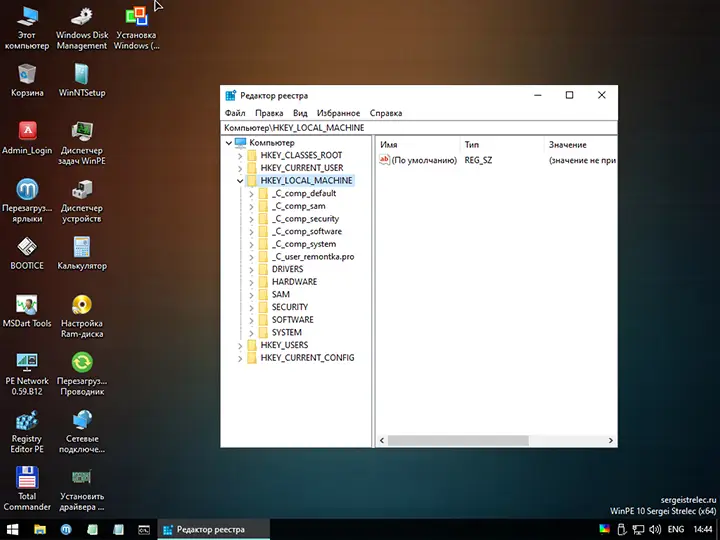Collapse the Компьютер root node
Viewport: 720px width, 540px height.
pos(229,143)
